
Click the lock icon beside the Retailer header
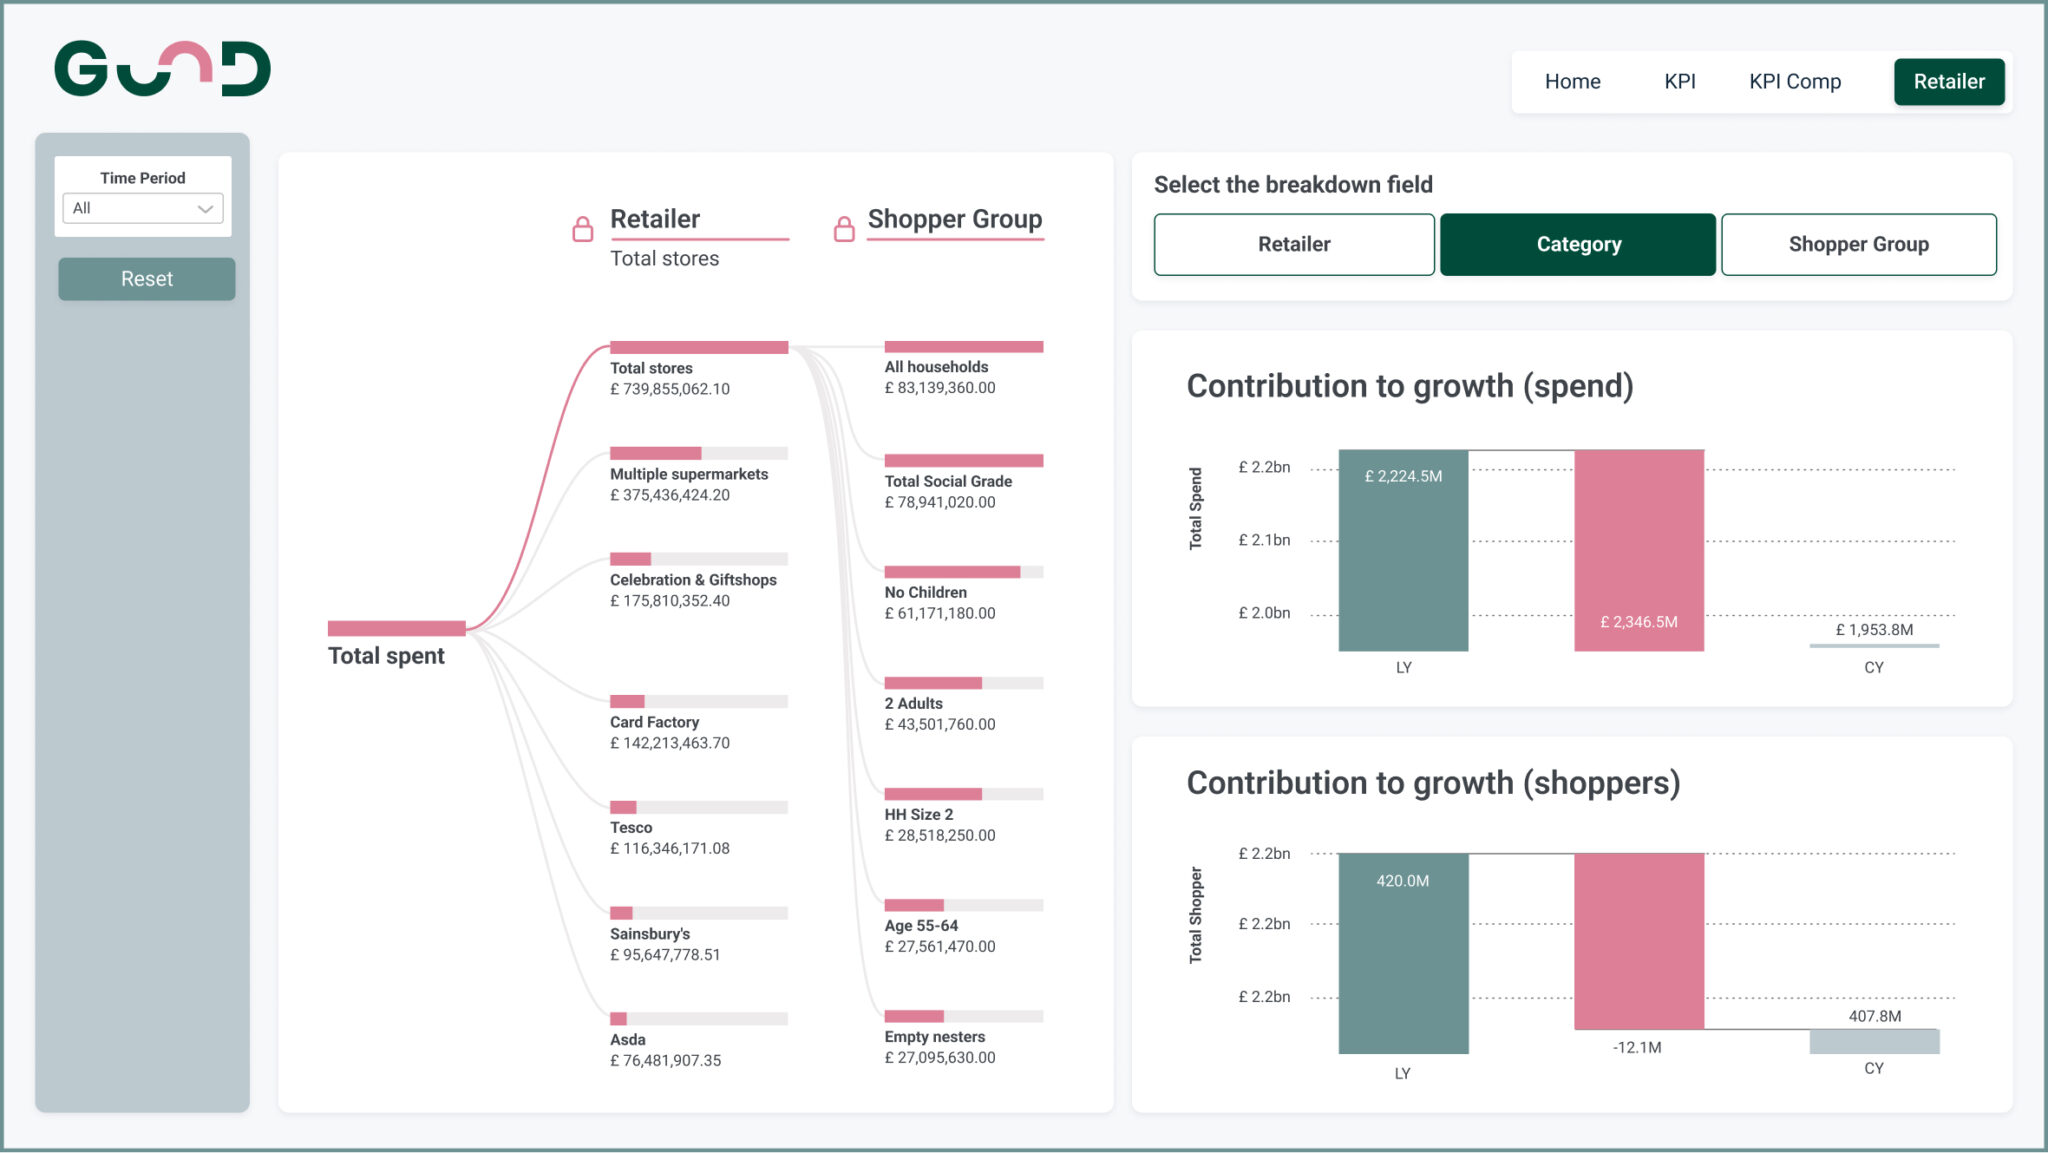[x=583, y=227]
